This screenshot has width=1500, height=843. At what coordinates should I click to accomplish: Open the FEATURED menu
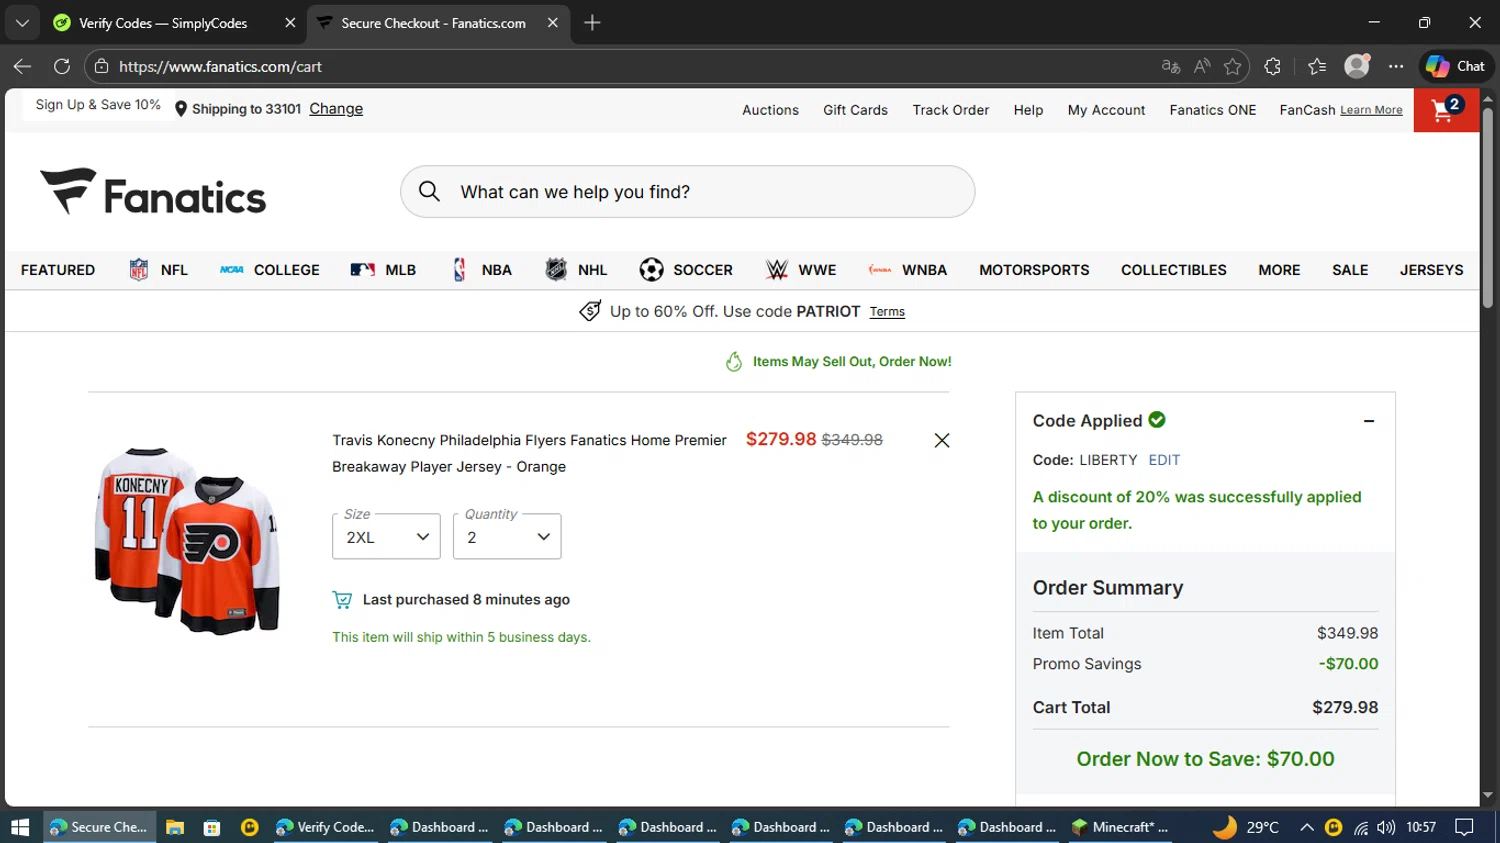point(58,270)
